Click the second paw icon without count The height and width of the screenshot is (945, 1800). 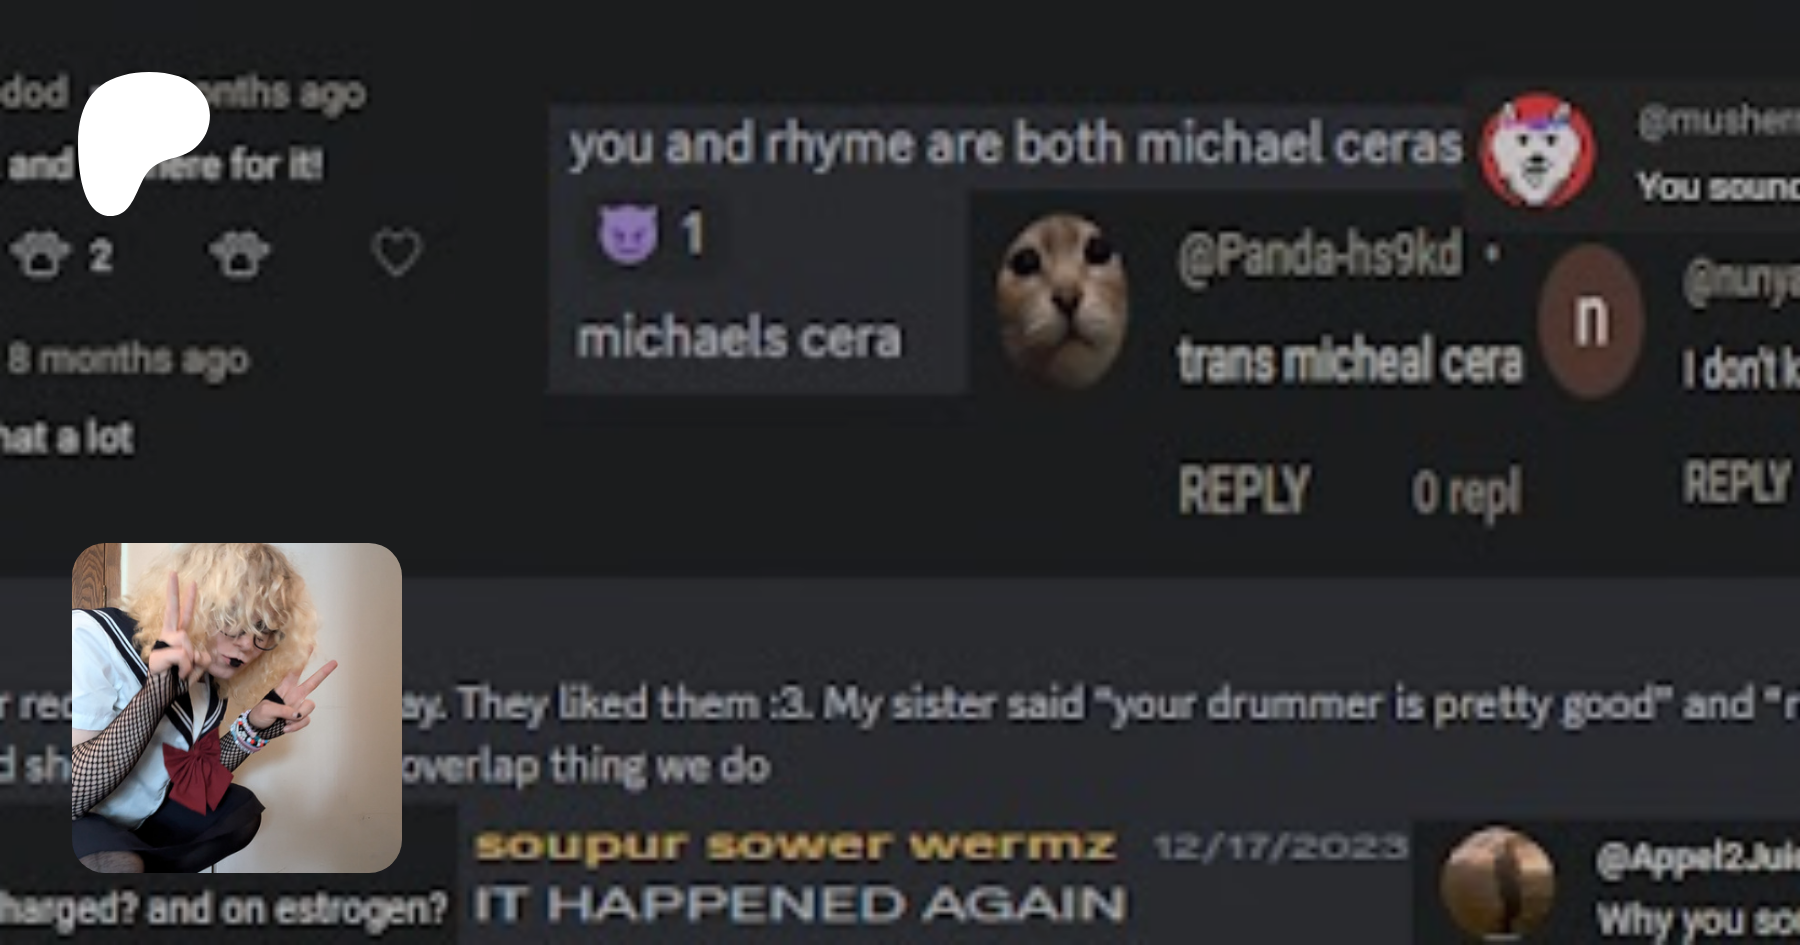click(x=240, y=254)
